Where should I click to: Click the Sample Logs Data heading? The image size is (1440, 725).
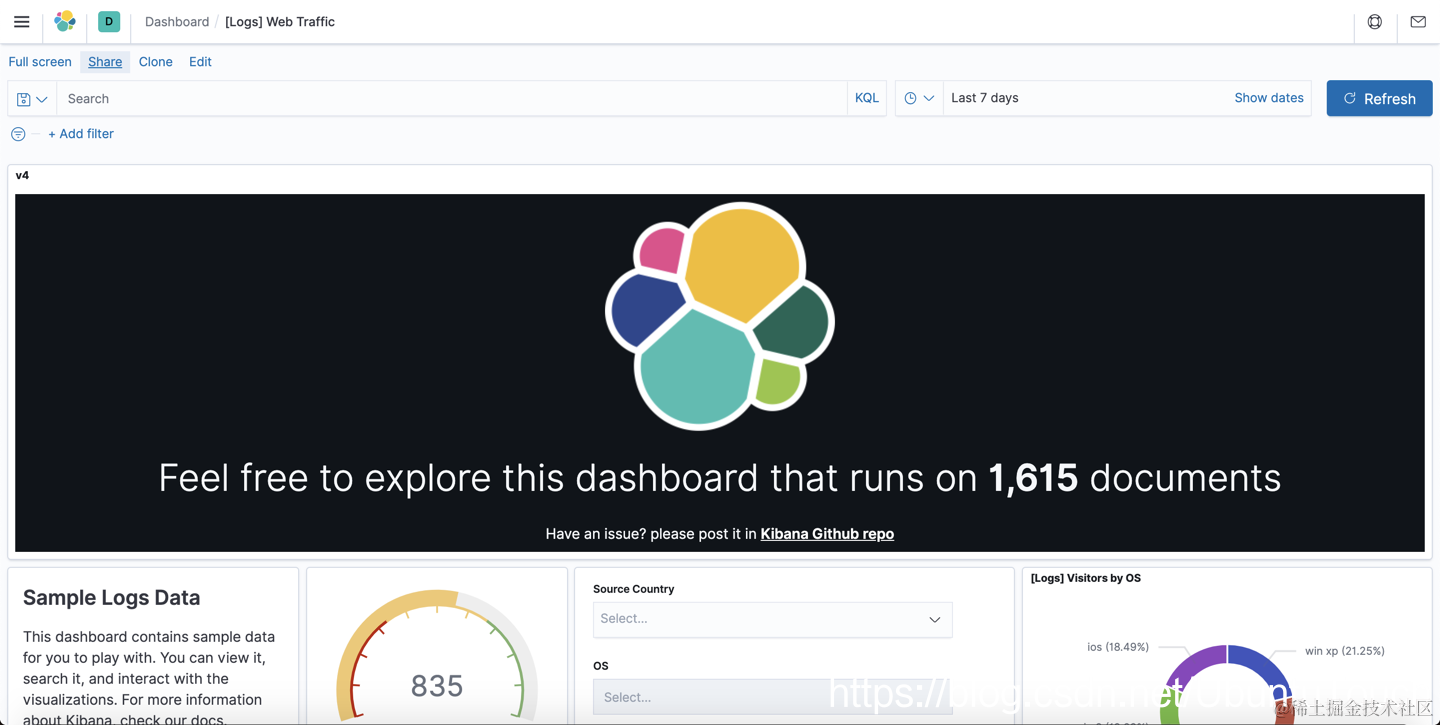coord(112,598)
